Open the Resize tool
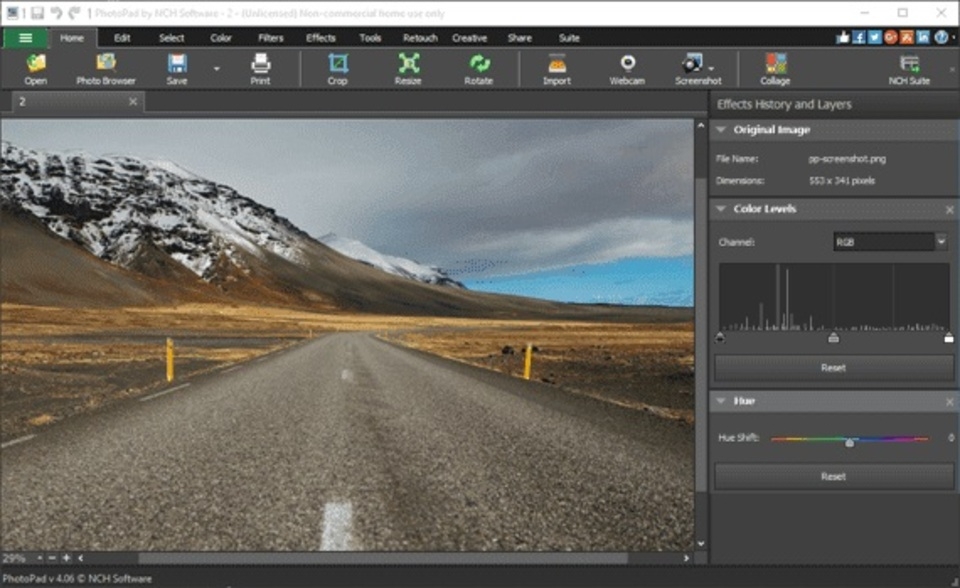The image size is (960, 588). tap(407, 68)
